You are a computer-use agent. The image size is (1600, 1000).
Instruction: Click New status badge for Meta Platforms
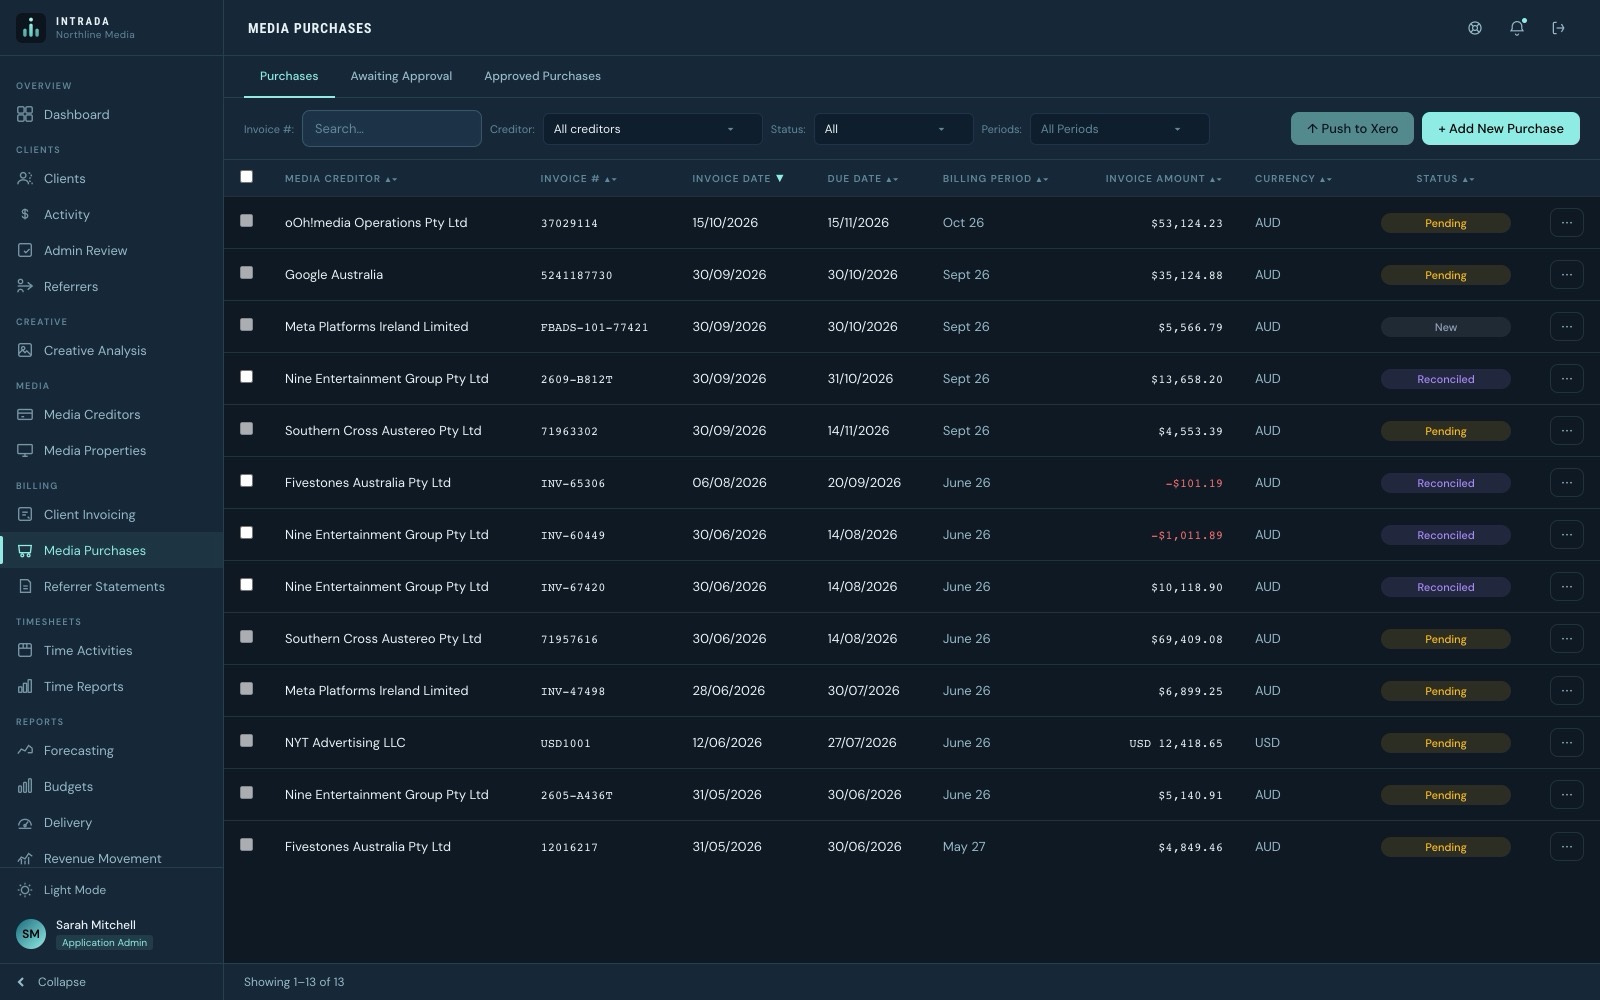1445,327
